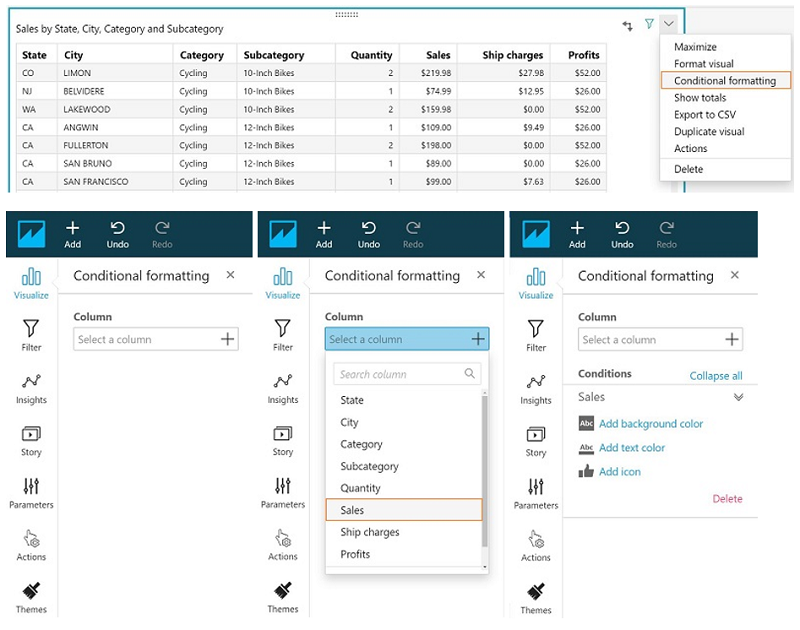The height and width of the screenshot is (630, 800).
Task: Click the QuickSight logo in the panel with empty column field
Action: [x=32, y=234]
